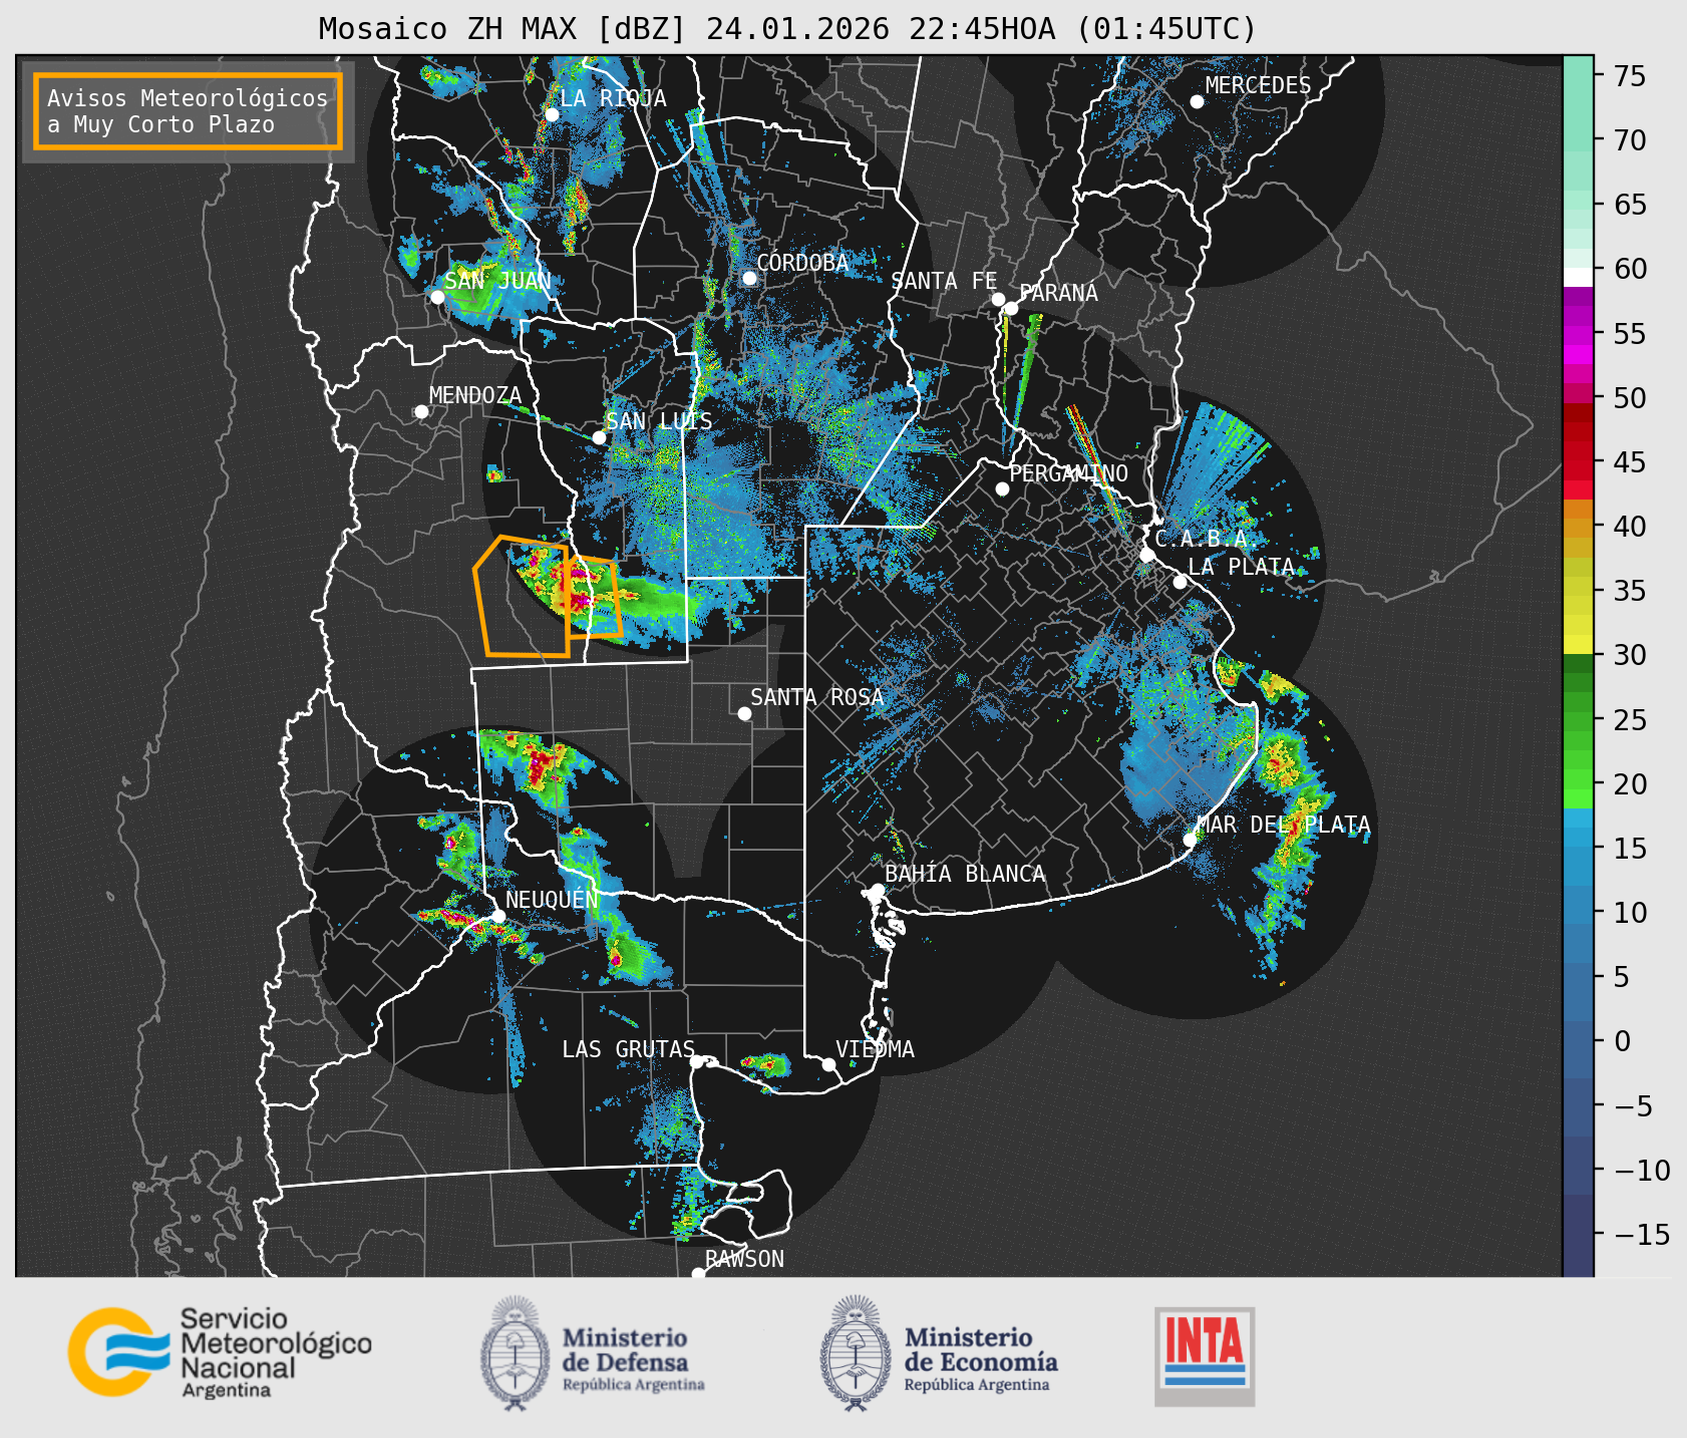Click the LA RIOJA city label
Viewport: 1687px width, 1438px height.
pyautogui.click(x=613, y=98)
